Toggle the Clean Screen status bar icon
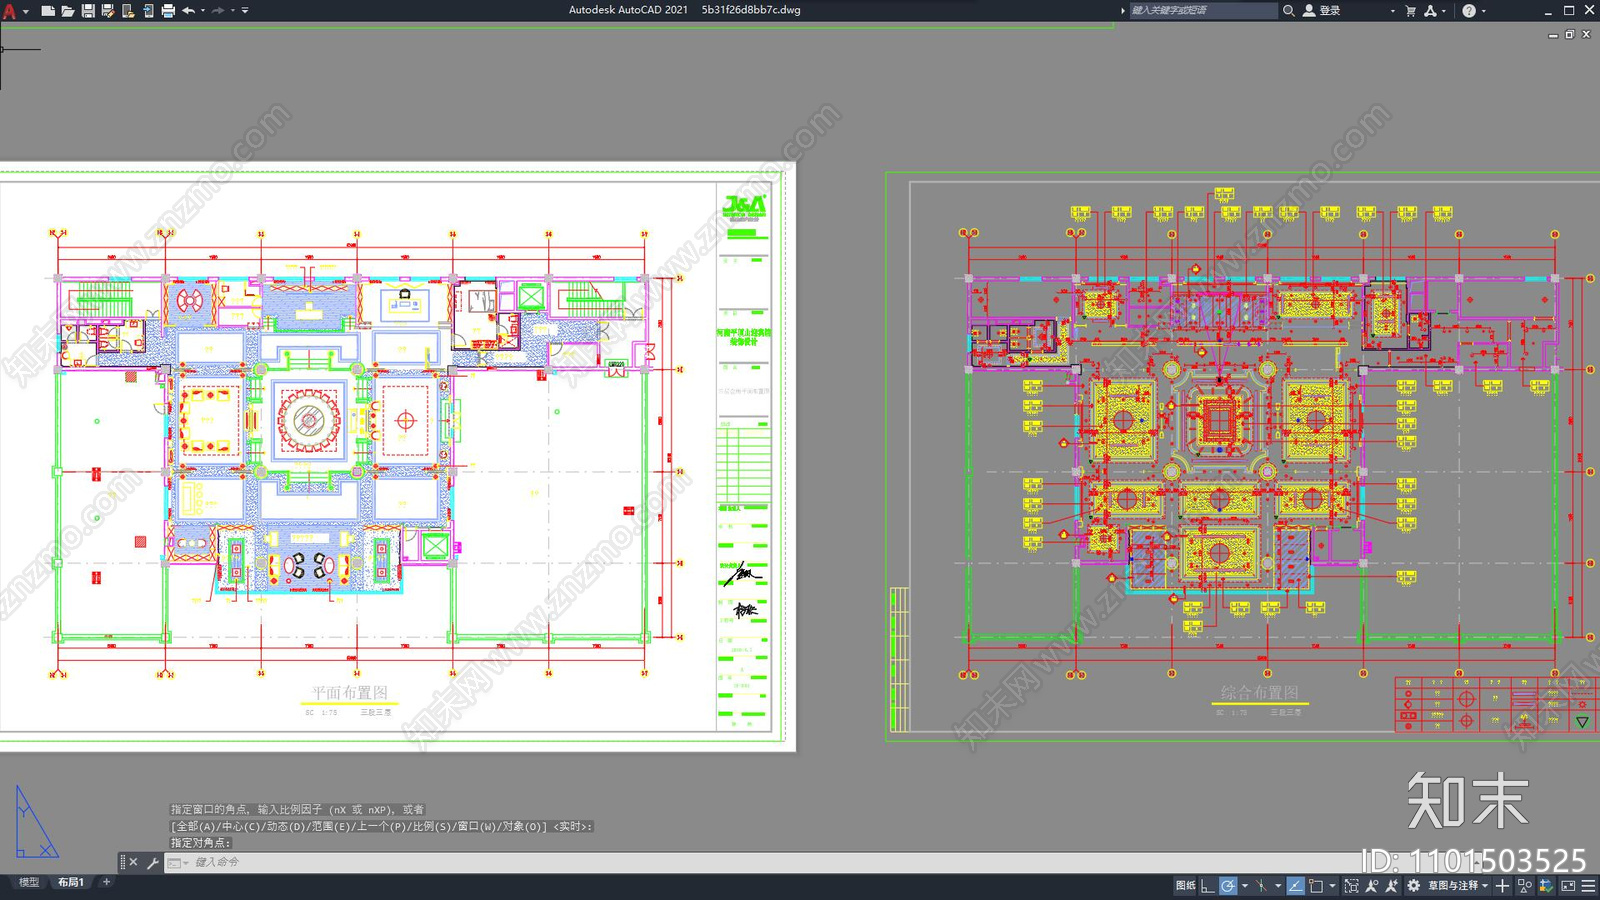The height and width of the screenshot is (900, 1600). pos(1568,886)
